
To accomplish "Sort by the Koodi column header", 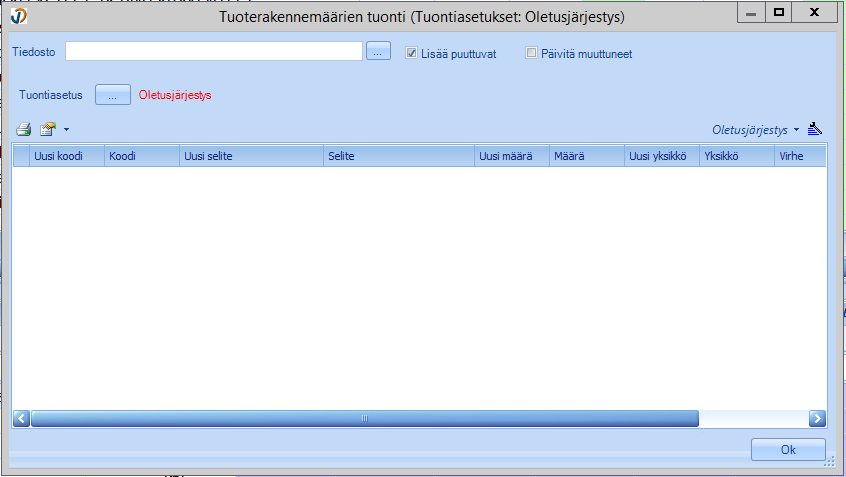I will click(142, 156).
